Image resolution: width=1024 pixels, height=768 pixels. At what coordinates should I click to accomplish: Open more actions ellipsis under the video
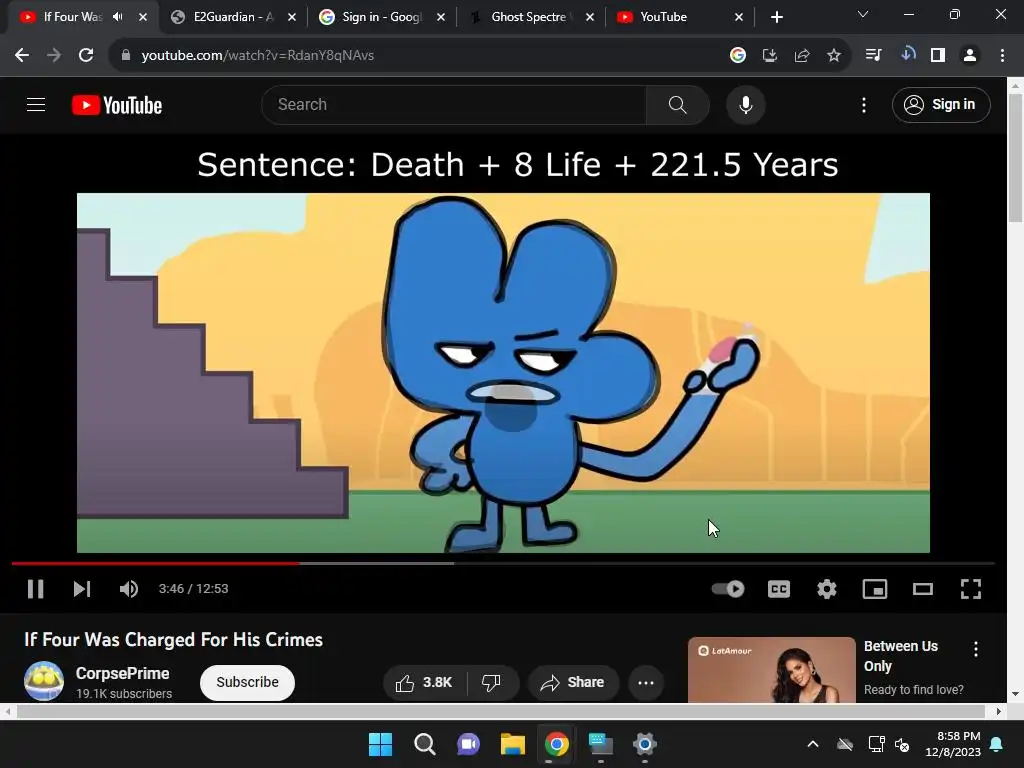click(646, 682)
